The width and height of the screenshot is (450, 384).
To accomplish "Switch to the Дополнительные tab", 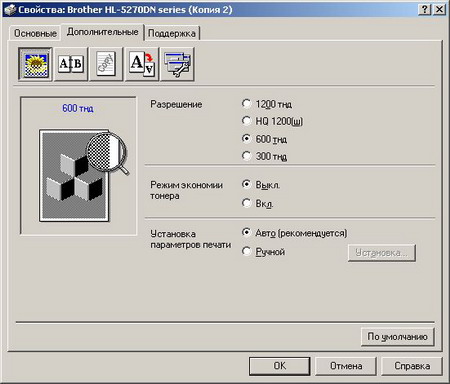I will click(102, 32).
